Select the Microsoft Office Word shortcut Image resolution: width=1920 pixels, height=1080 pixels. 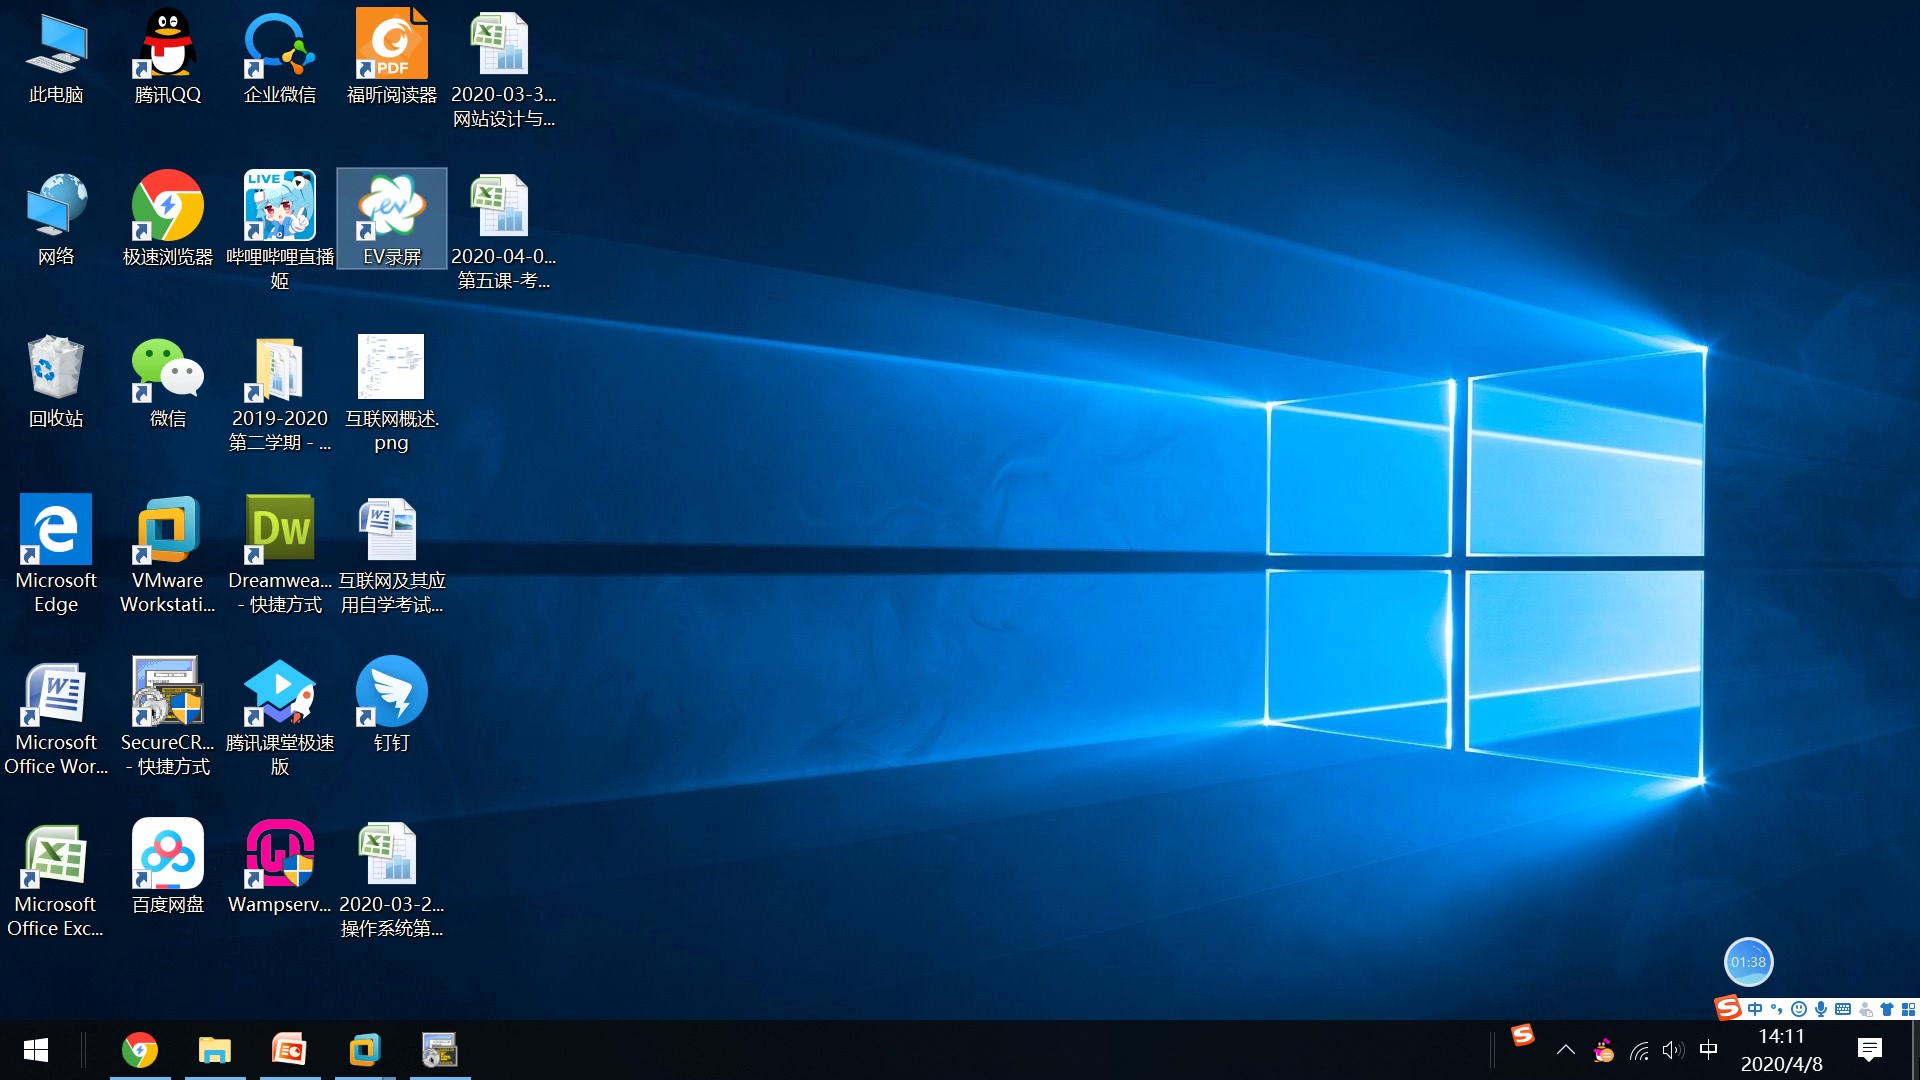56,718
